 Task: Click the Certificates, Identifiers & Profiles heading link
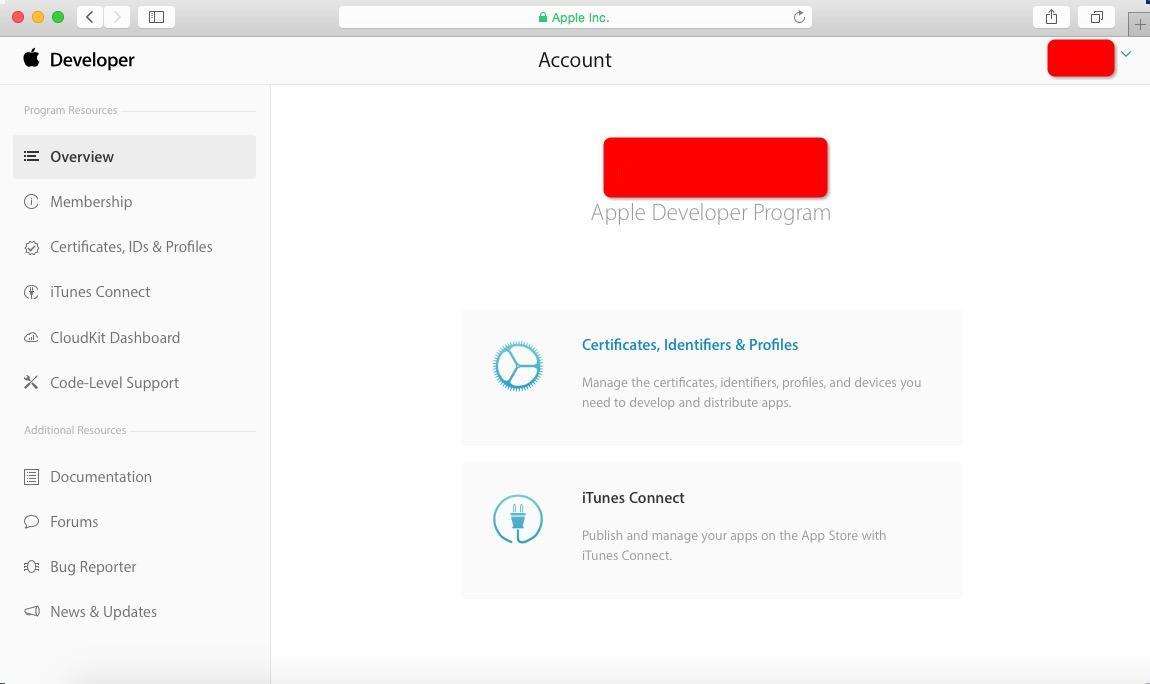pyautogui.click(x=689, y=345)
